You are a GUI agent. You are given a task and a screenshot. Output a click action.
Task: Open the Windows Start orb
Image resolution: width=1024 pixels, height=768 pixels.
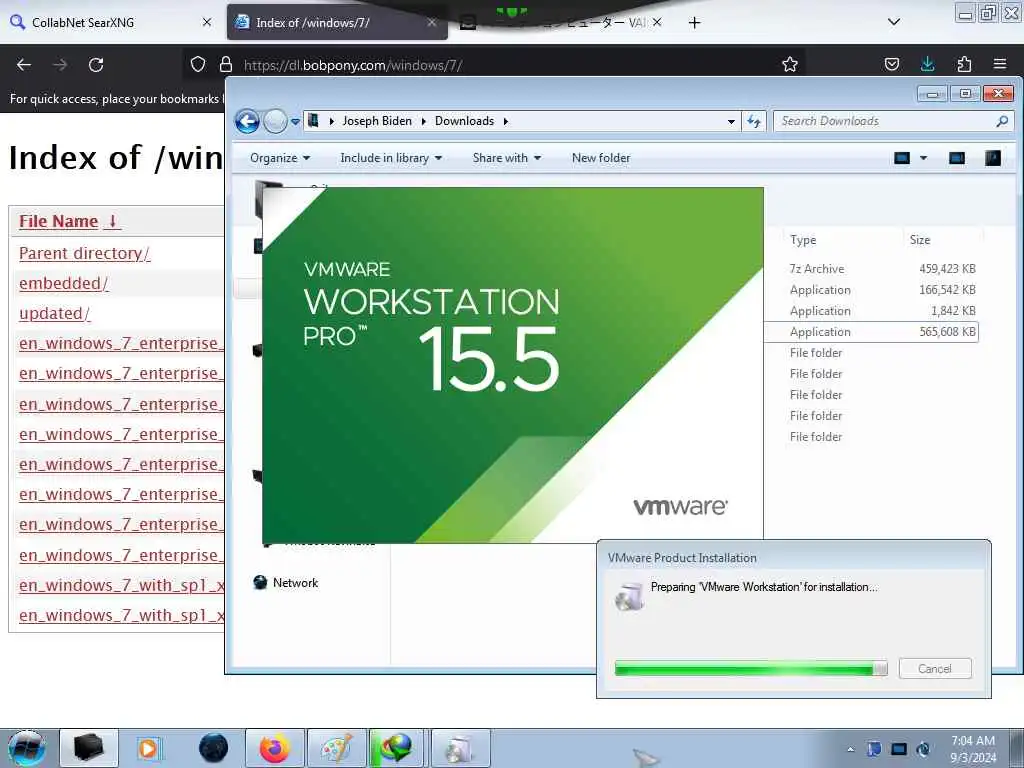pos(27,748)
